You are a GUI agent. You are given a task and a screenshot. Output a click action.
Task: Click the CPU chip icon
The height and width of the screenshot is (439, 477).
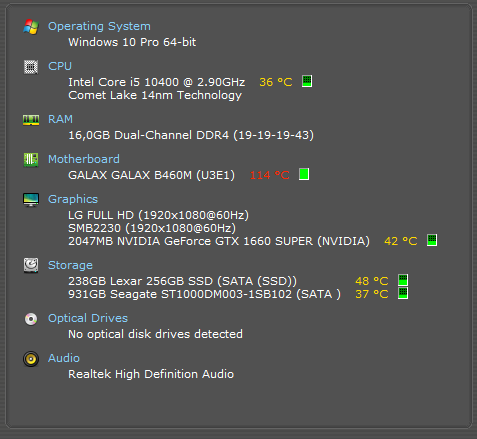31,67
